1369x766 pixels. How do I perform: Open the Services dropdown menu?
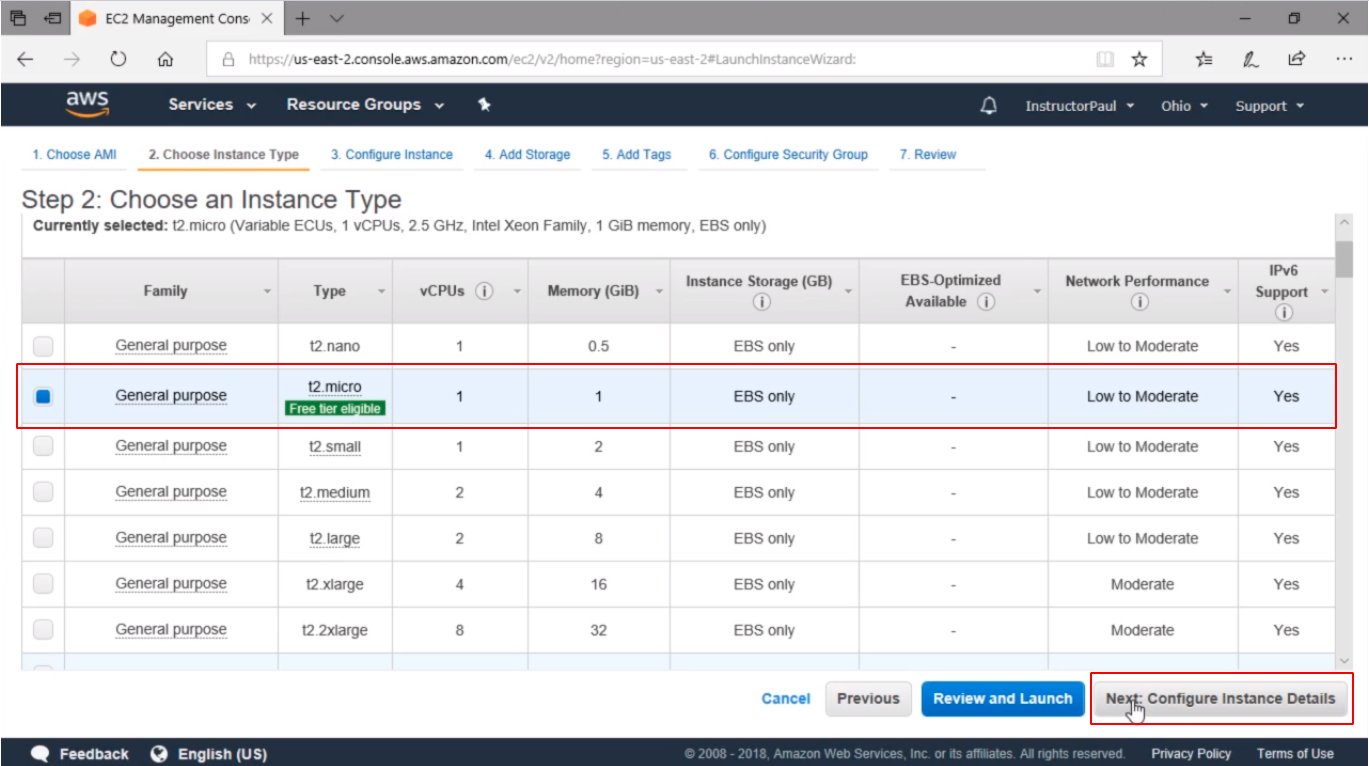(x=212, y=104)
